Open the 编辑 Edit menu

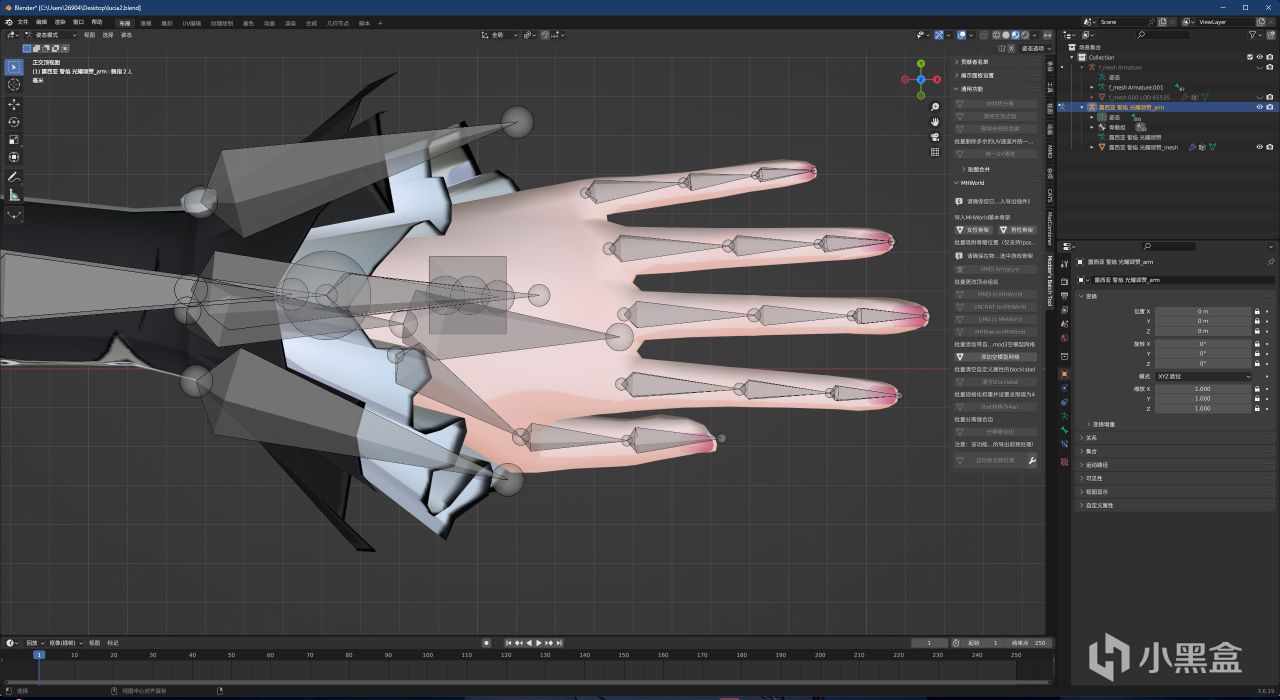coord(41,22)
